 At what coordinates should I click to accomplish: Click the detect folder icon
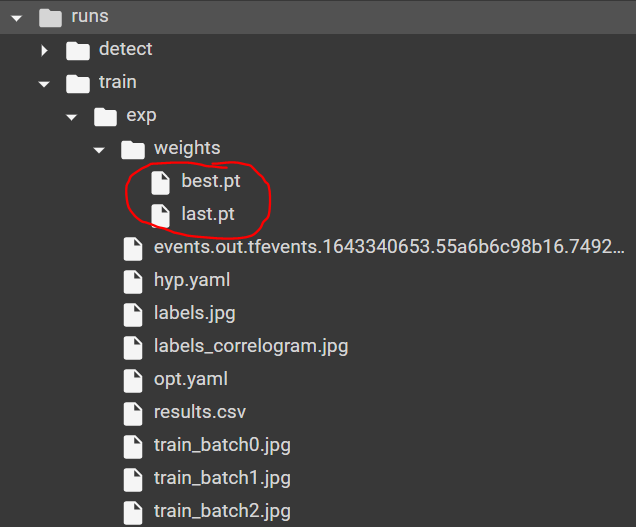click(x=78, y=49)
